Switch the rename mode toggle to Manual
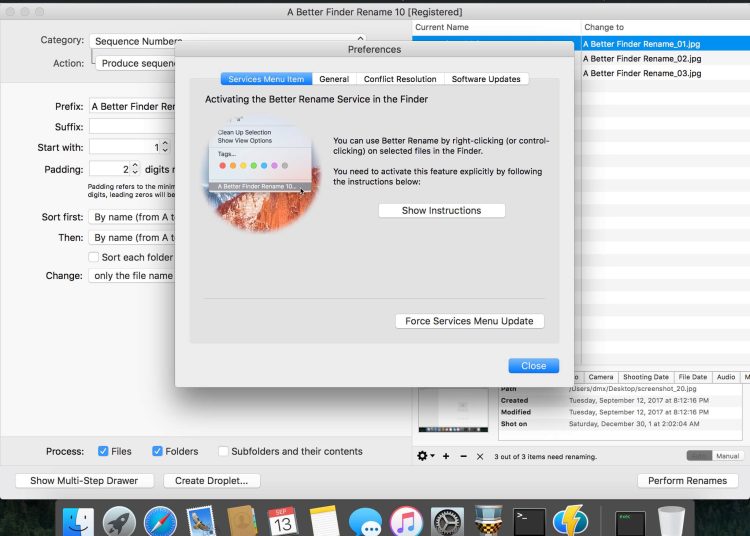This screenshot has height=536, width=750. click(726, 456)
